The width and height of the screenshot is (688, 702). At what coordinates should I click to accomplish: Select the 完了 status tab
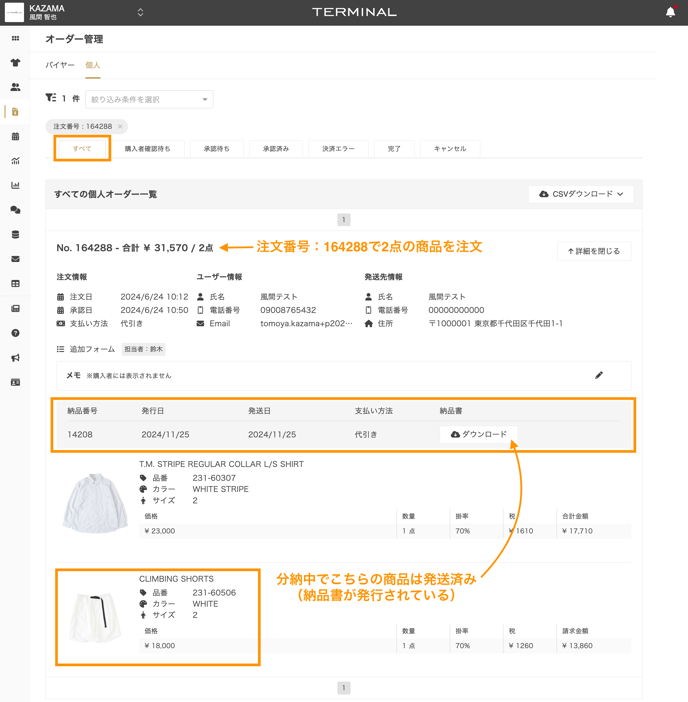[394, 149]
